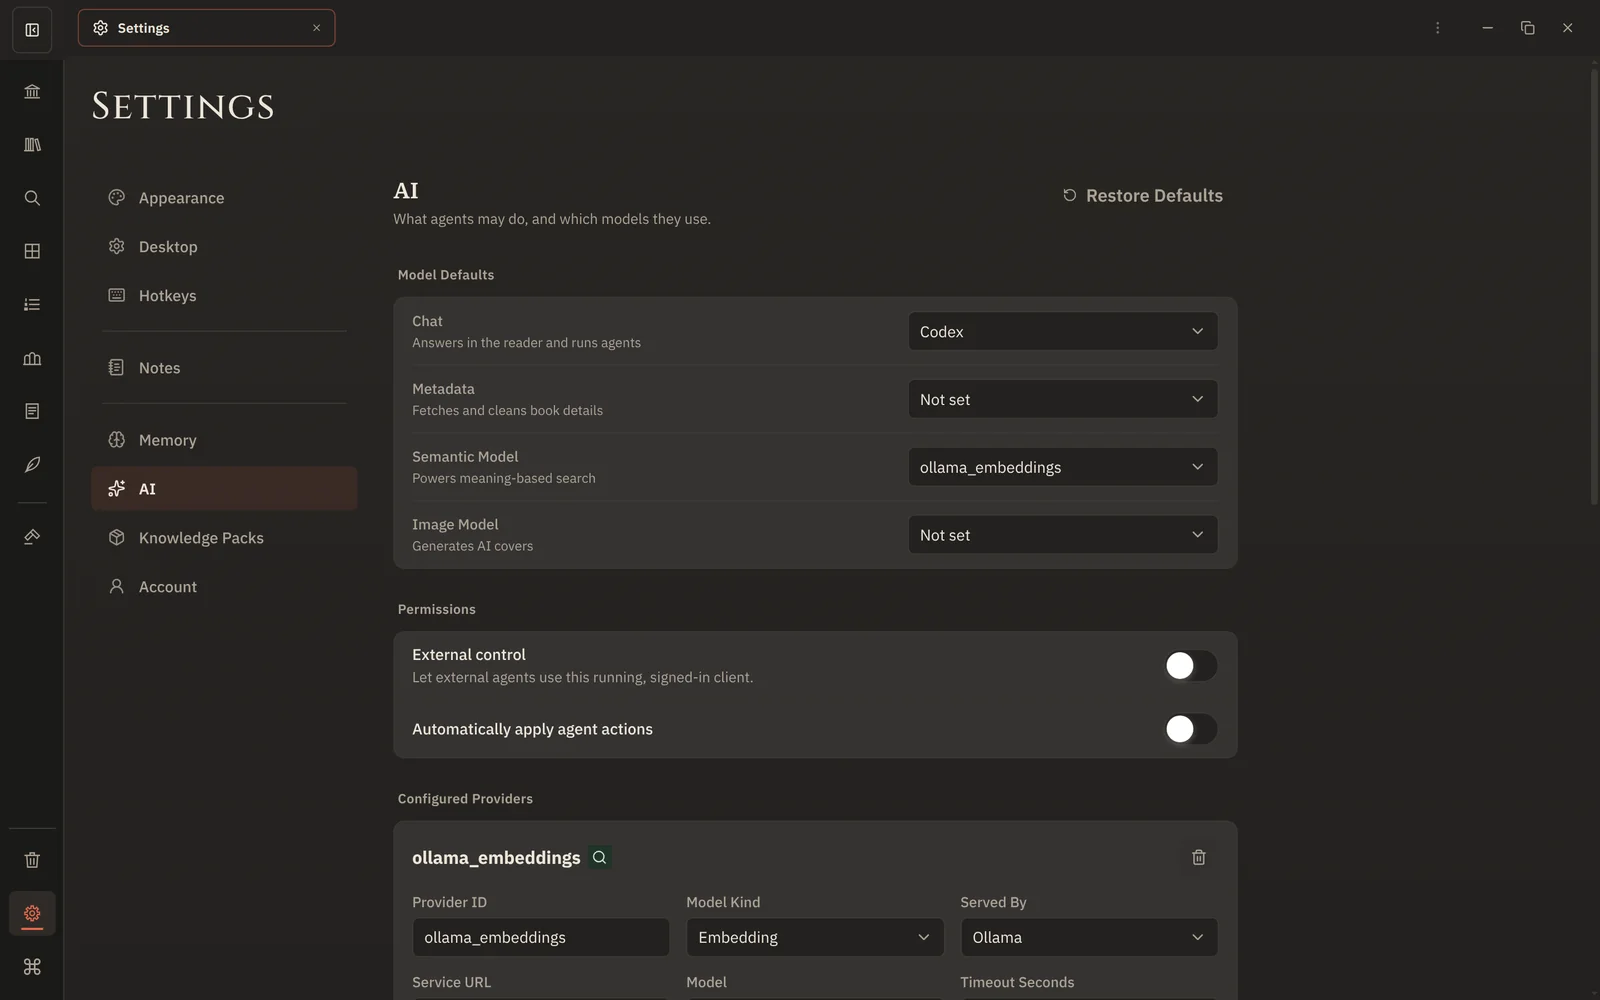1600x1000 pixels.
Task: Open the trash icon in left rail
Action: point(32,860)
